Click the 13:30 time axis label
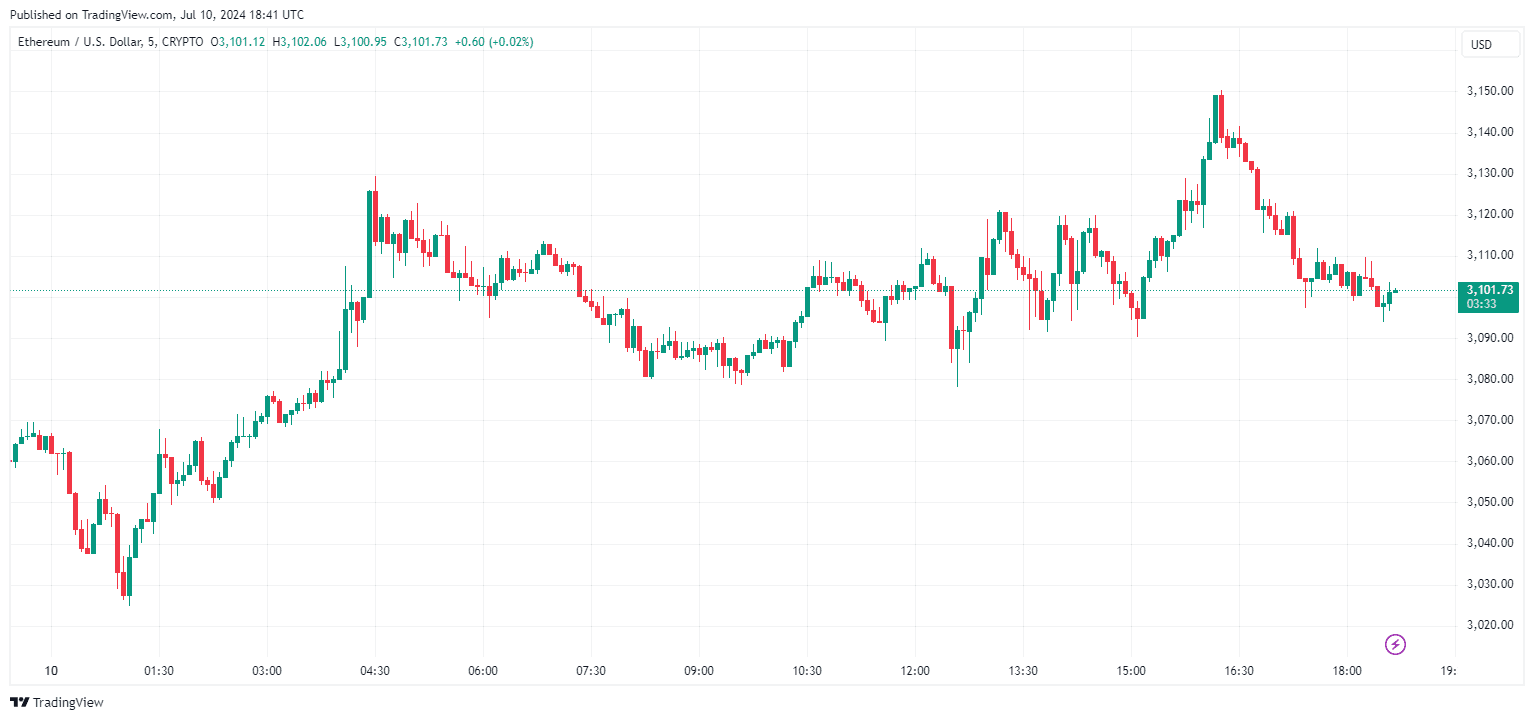 click(1023, 671)
